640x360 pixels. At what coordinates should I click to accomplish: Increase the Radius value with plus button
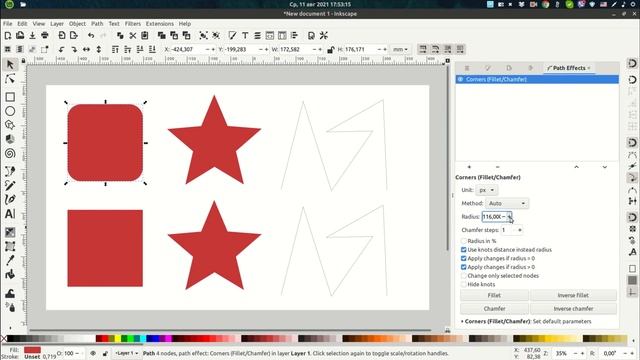509,217
